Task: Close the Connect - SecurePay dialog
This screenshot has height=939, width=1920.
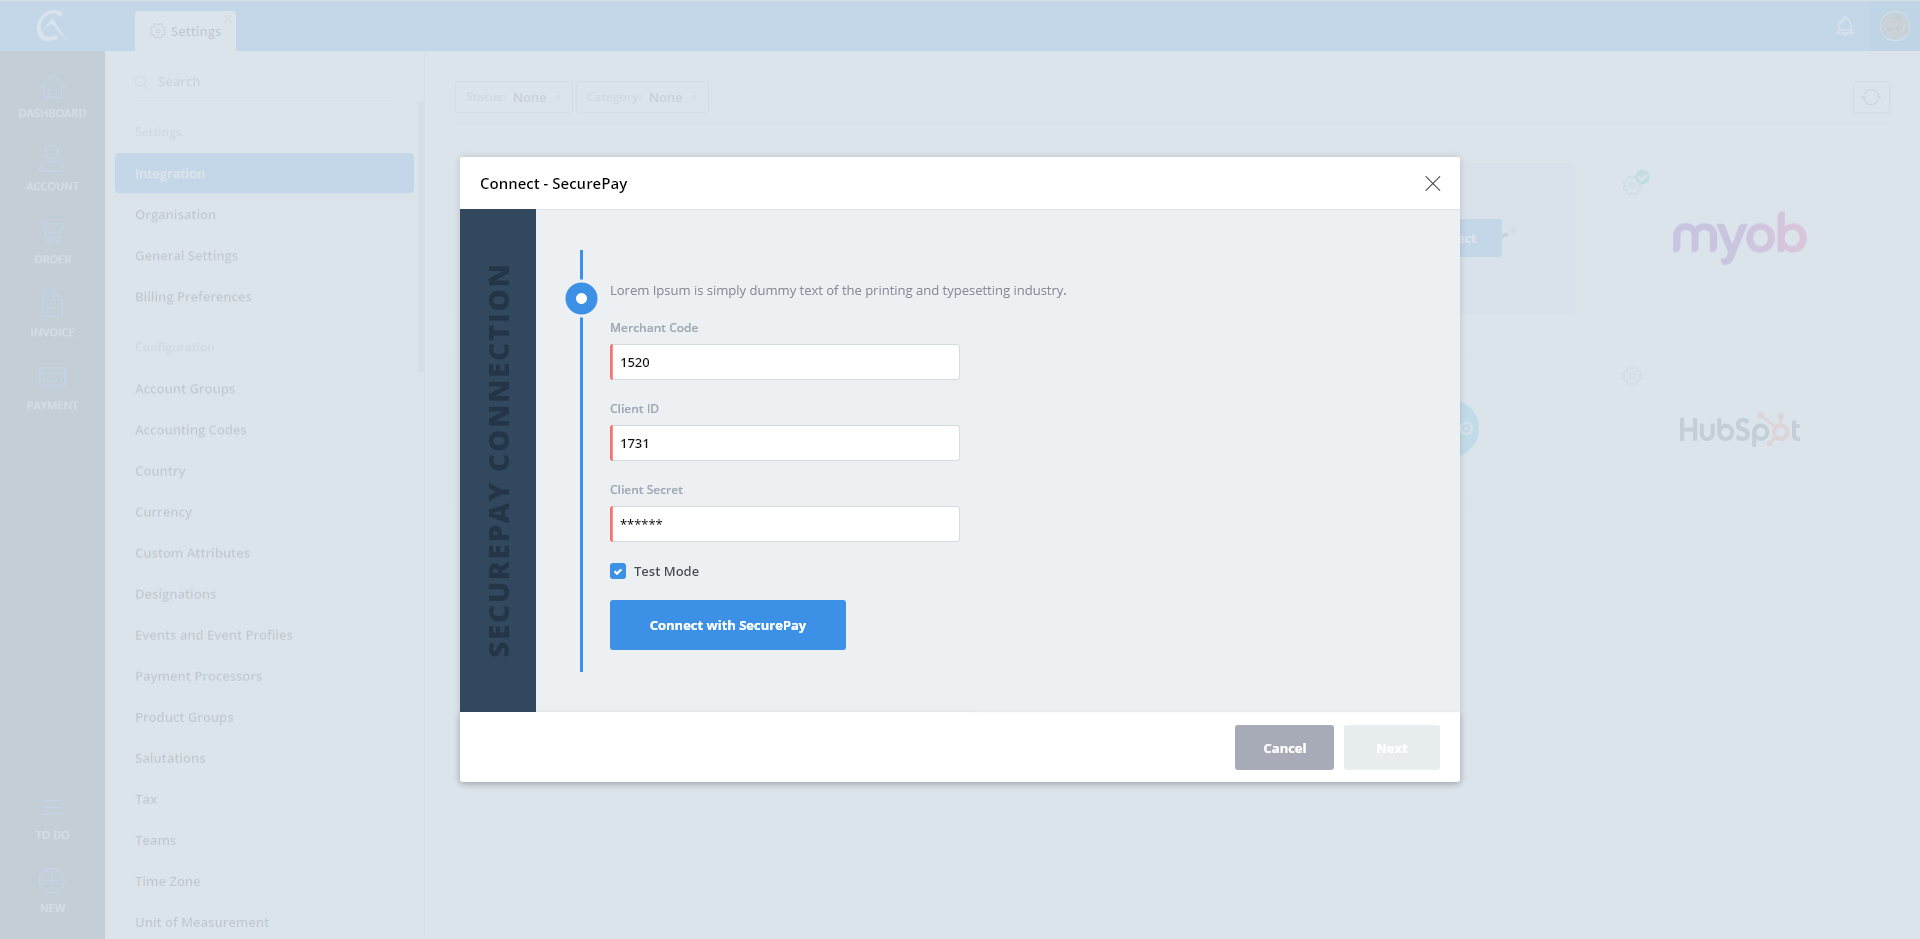Action: pyautogui.click(x=1432, y=183)
